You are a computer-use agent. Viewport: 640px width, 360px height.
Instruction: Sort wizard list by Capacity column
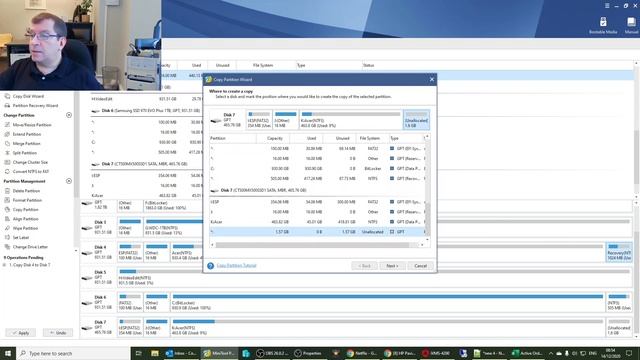pyautogui.click(x=274, y=139)
